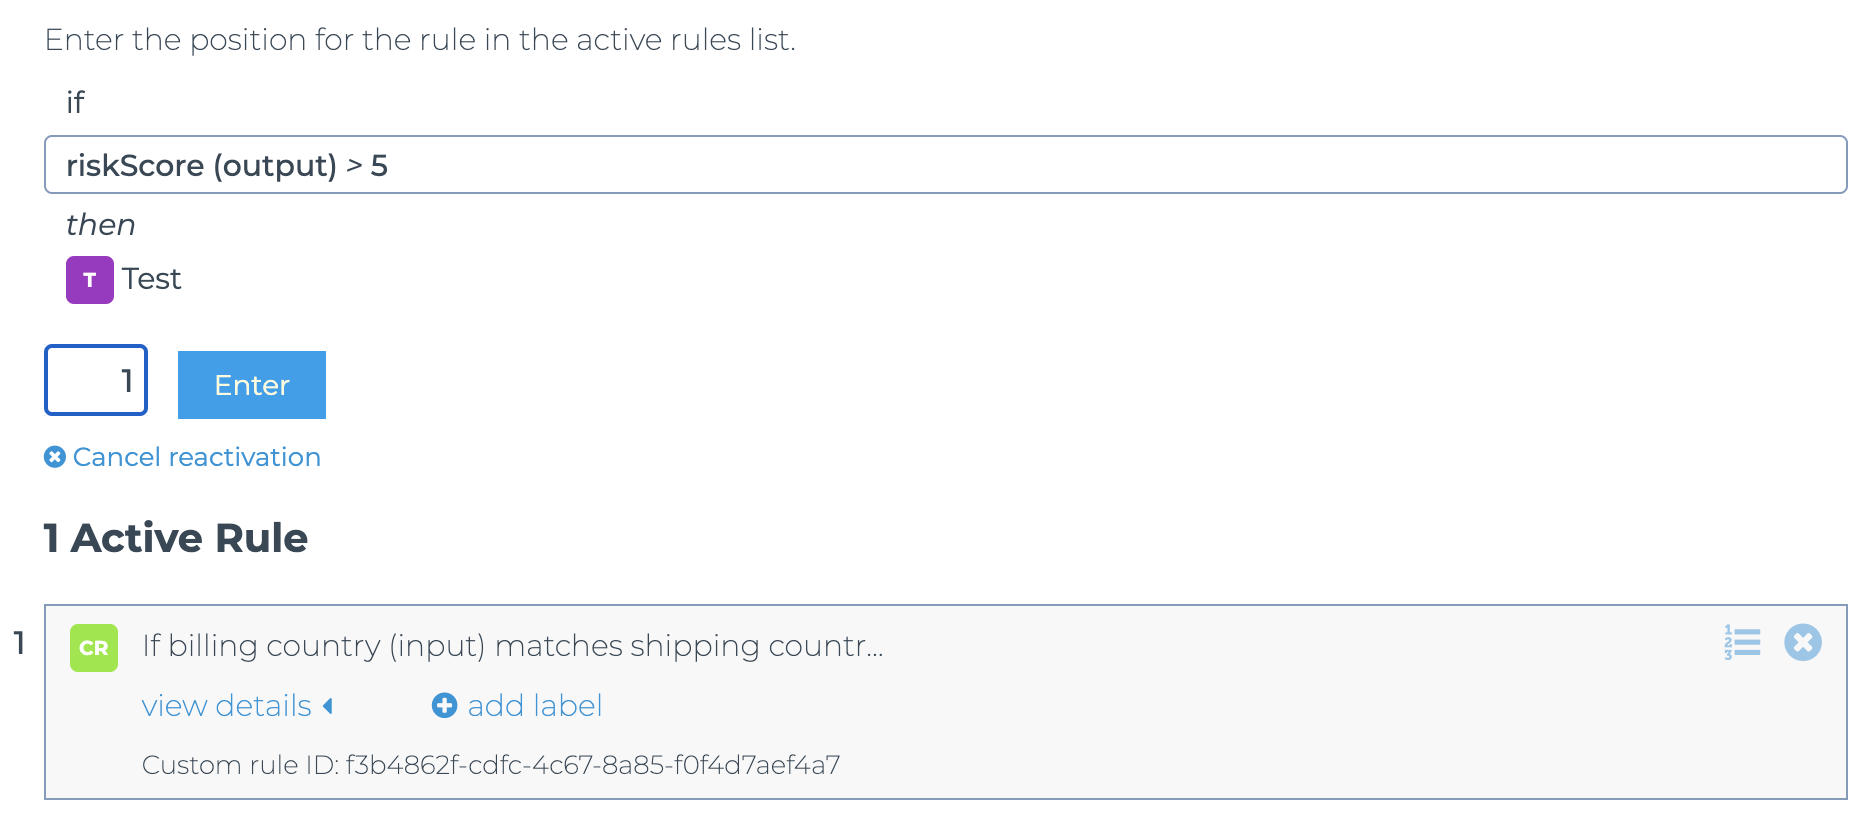Deactivate rule using the circled X icon
Screen dimensions: 1862x824
1803,642
